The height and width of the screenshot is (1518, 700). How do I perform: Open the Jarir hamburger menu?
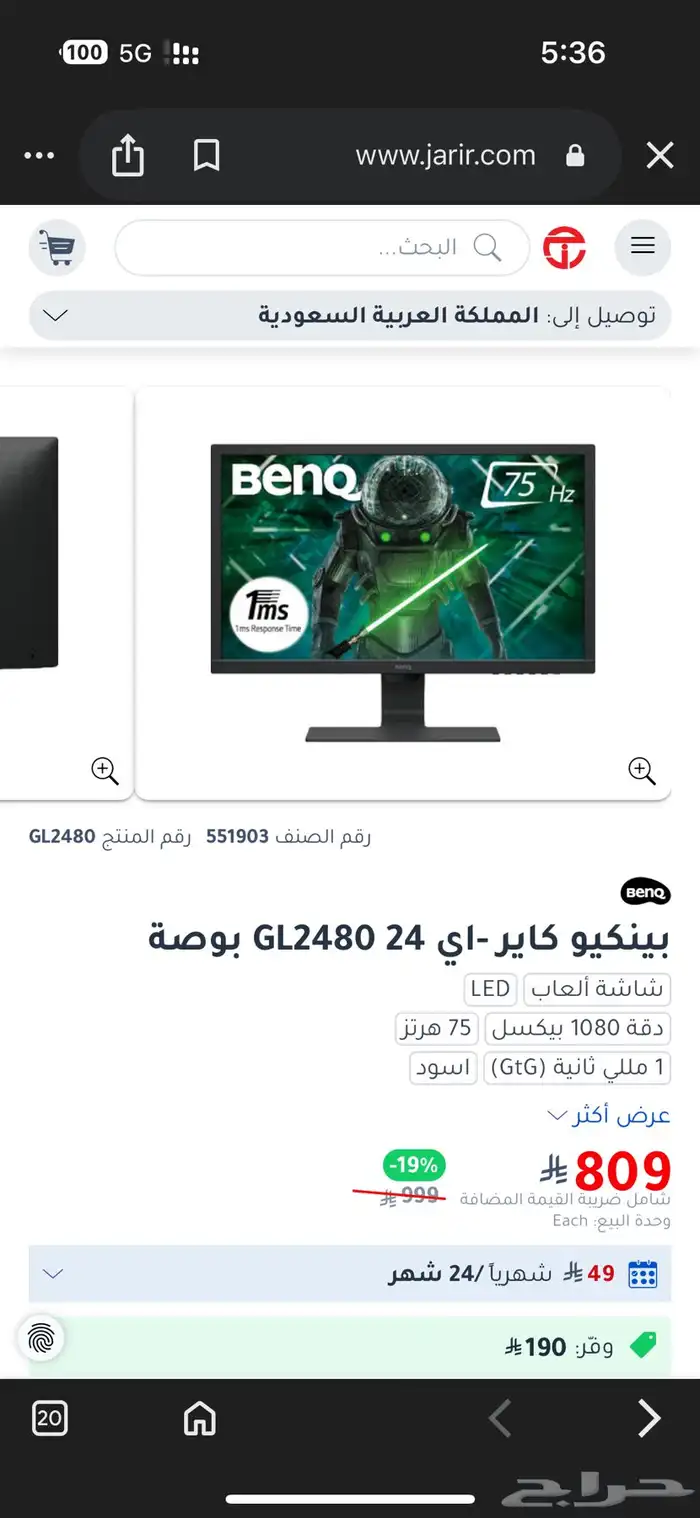coord(642,246)
